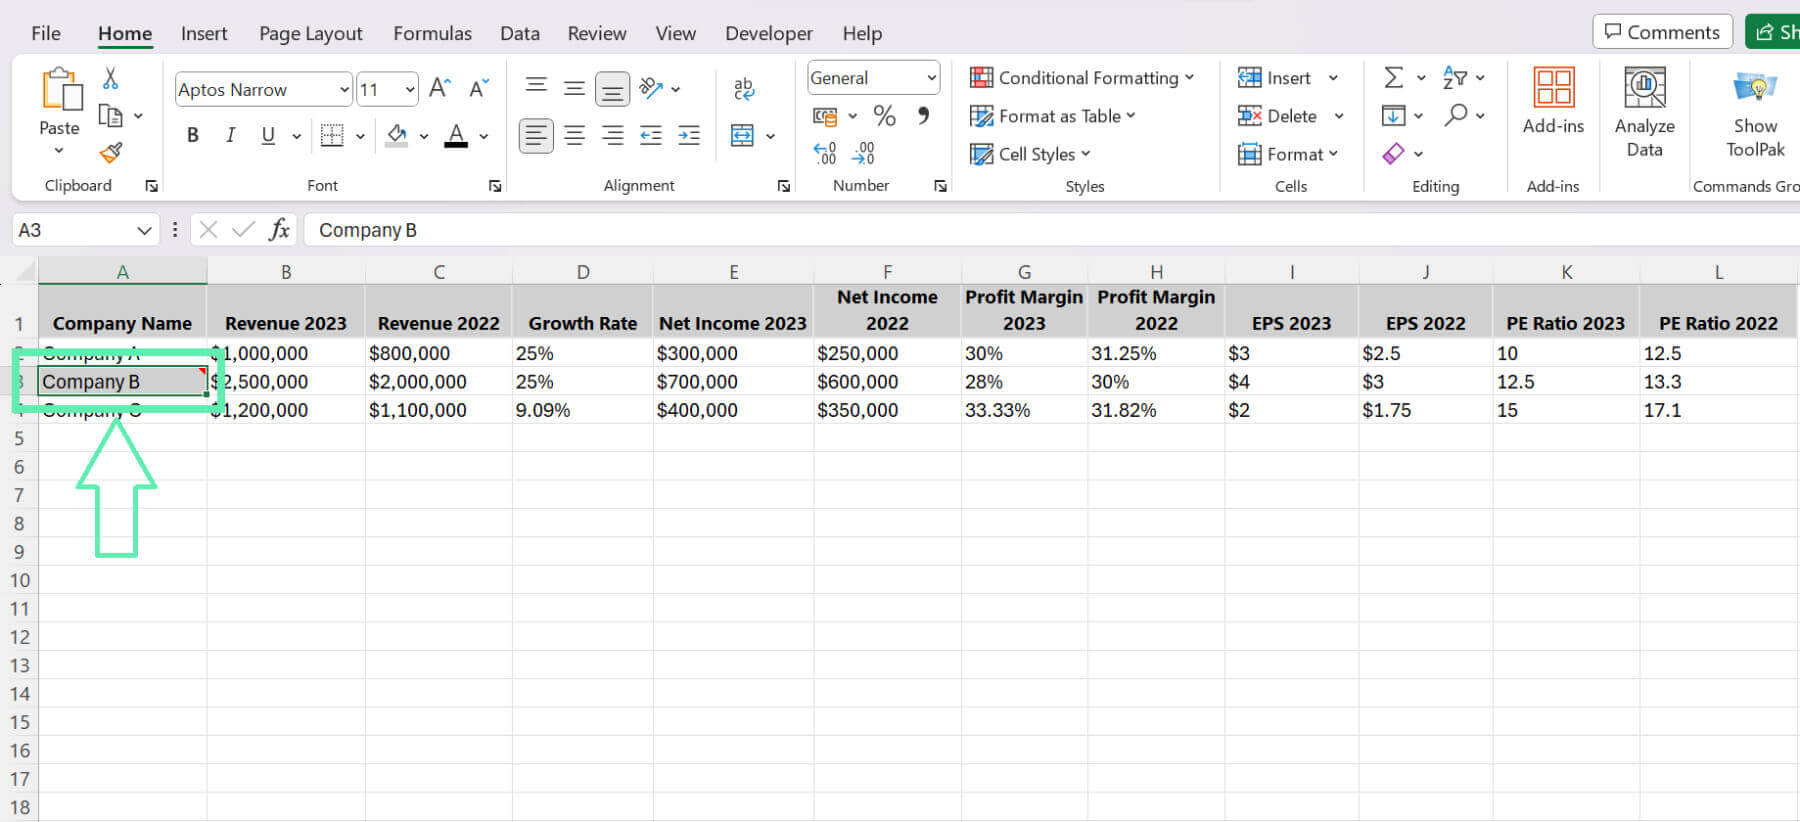Image resolution: width=1800 pixels, height=822 pixels.
Task: Open the File tab
Action: pyautogui.click(x=46, y=33)
